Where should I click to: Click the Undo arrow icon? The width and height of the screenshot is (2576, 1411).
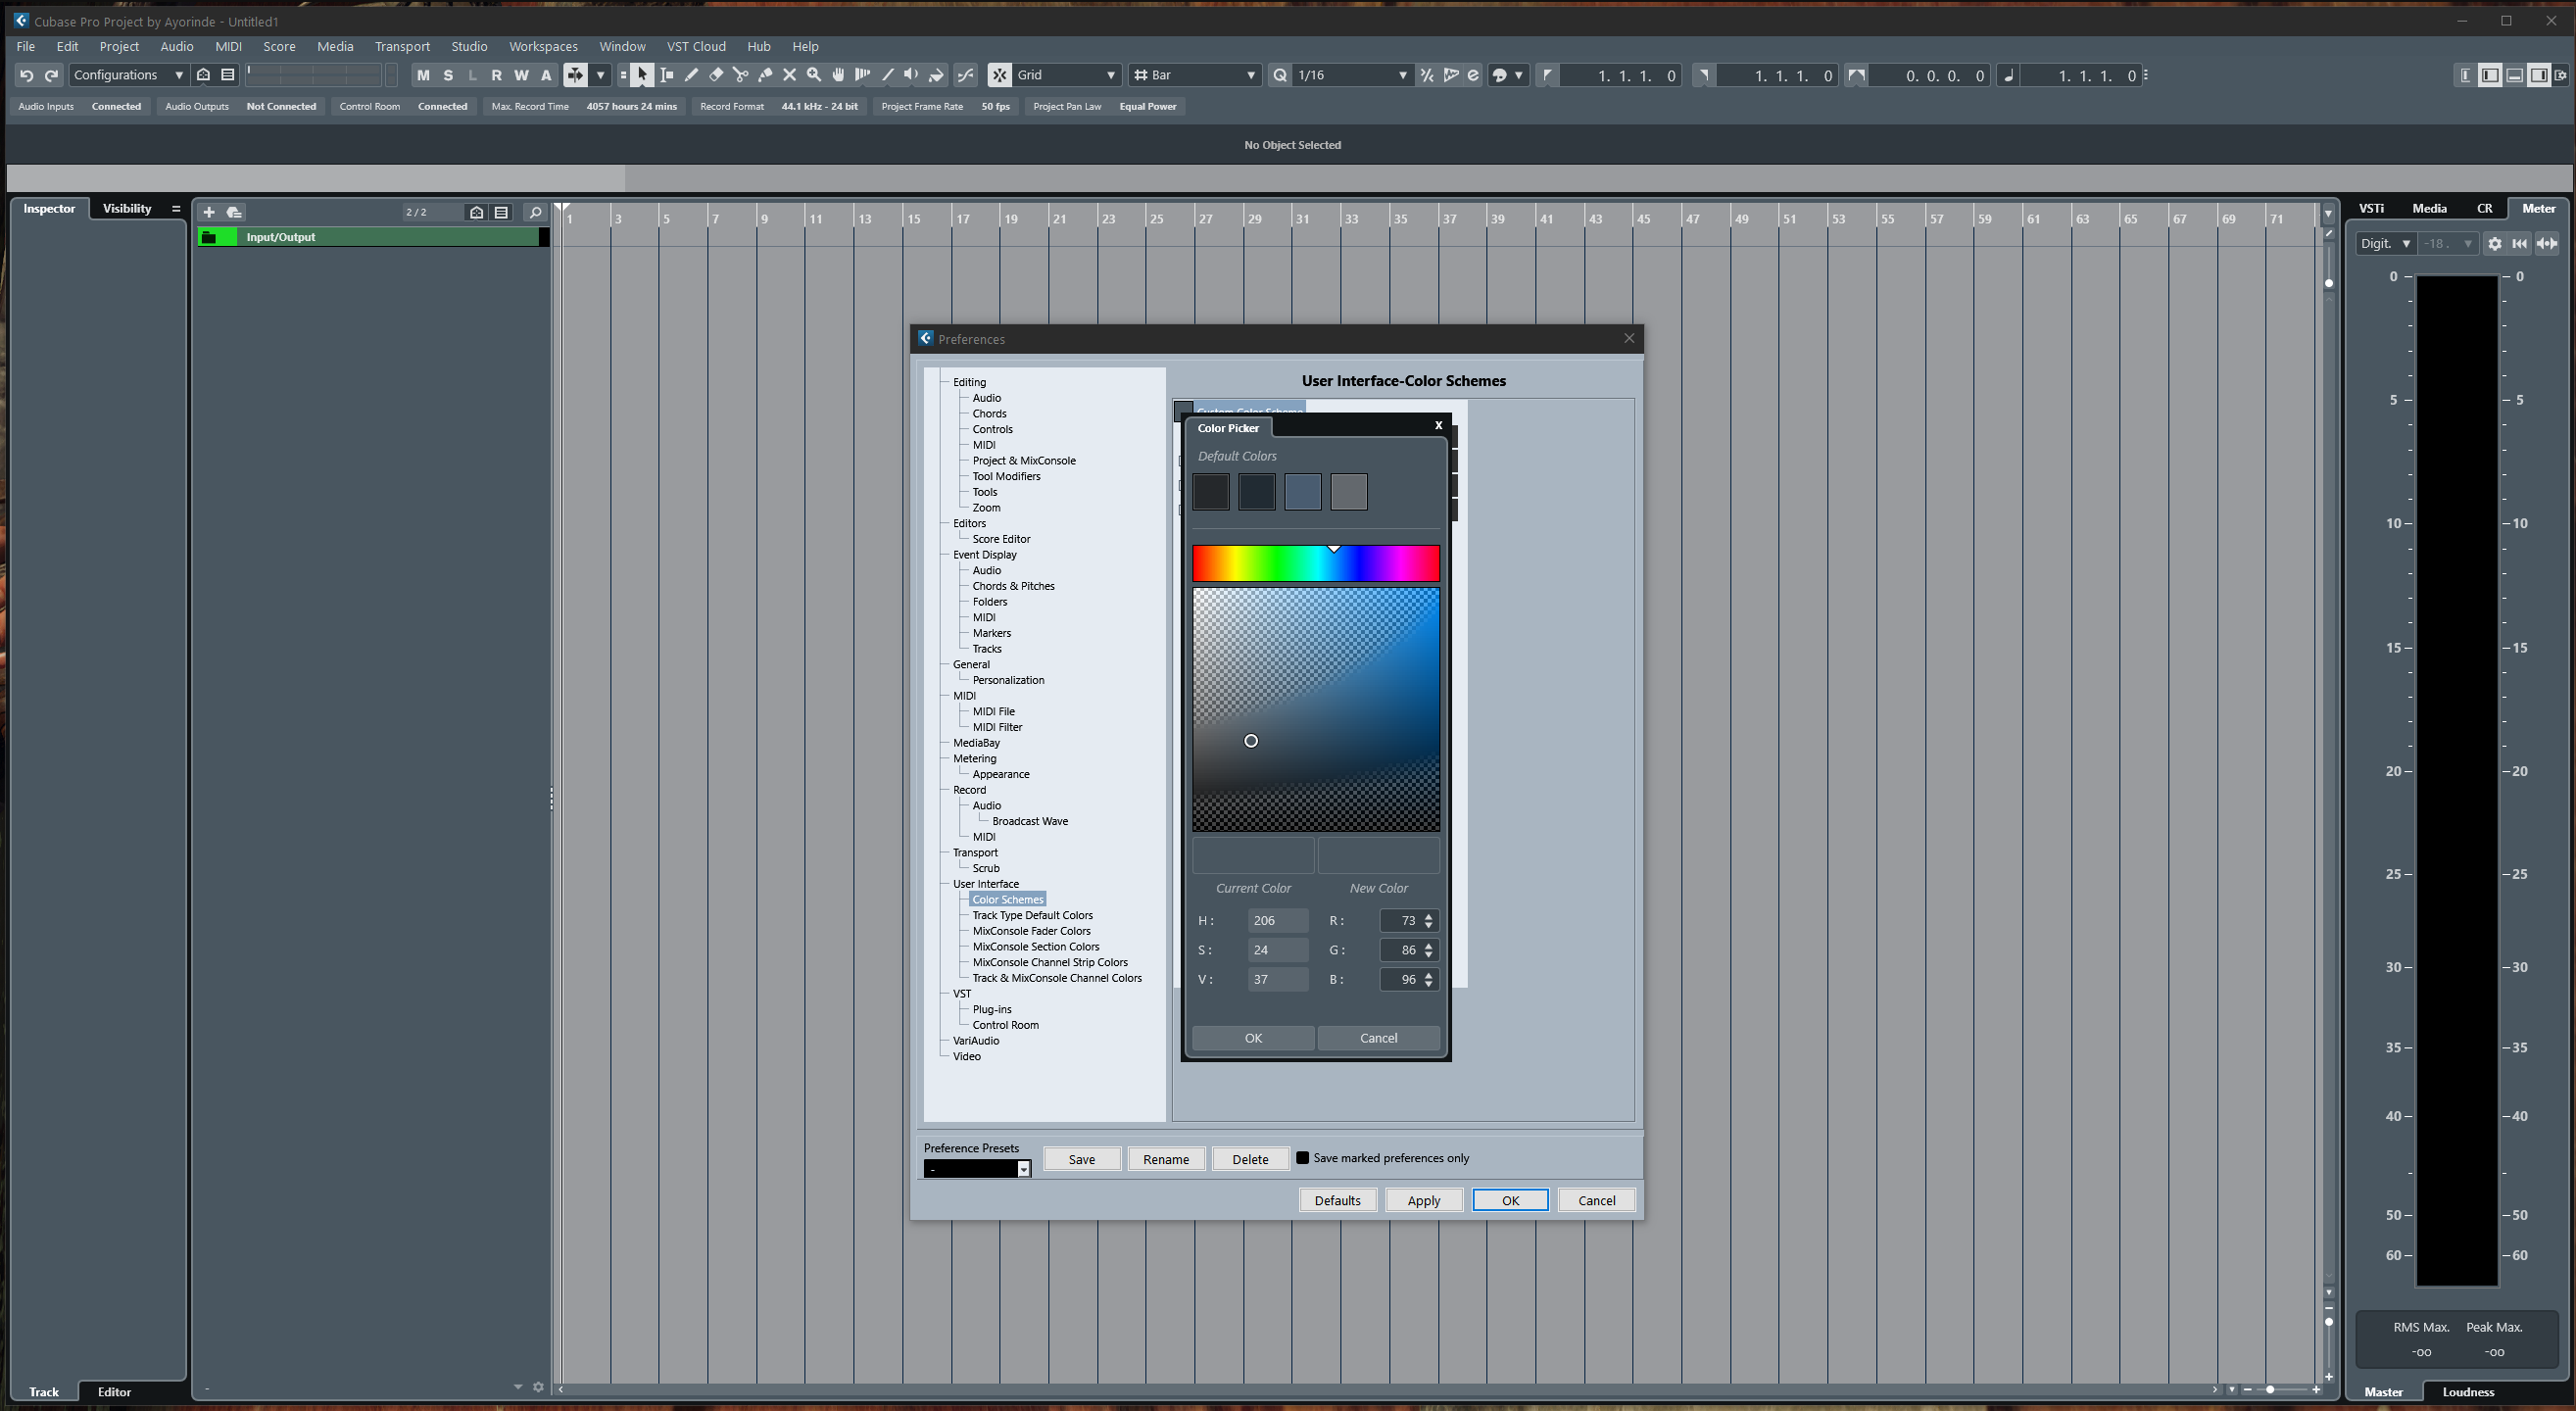27,75
